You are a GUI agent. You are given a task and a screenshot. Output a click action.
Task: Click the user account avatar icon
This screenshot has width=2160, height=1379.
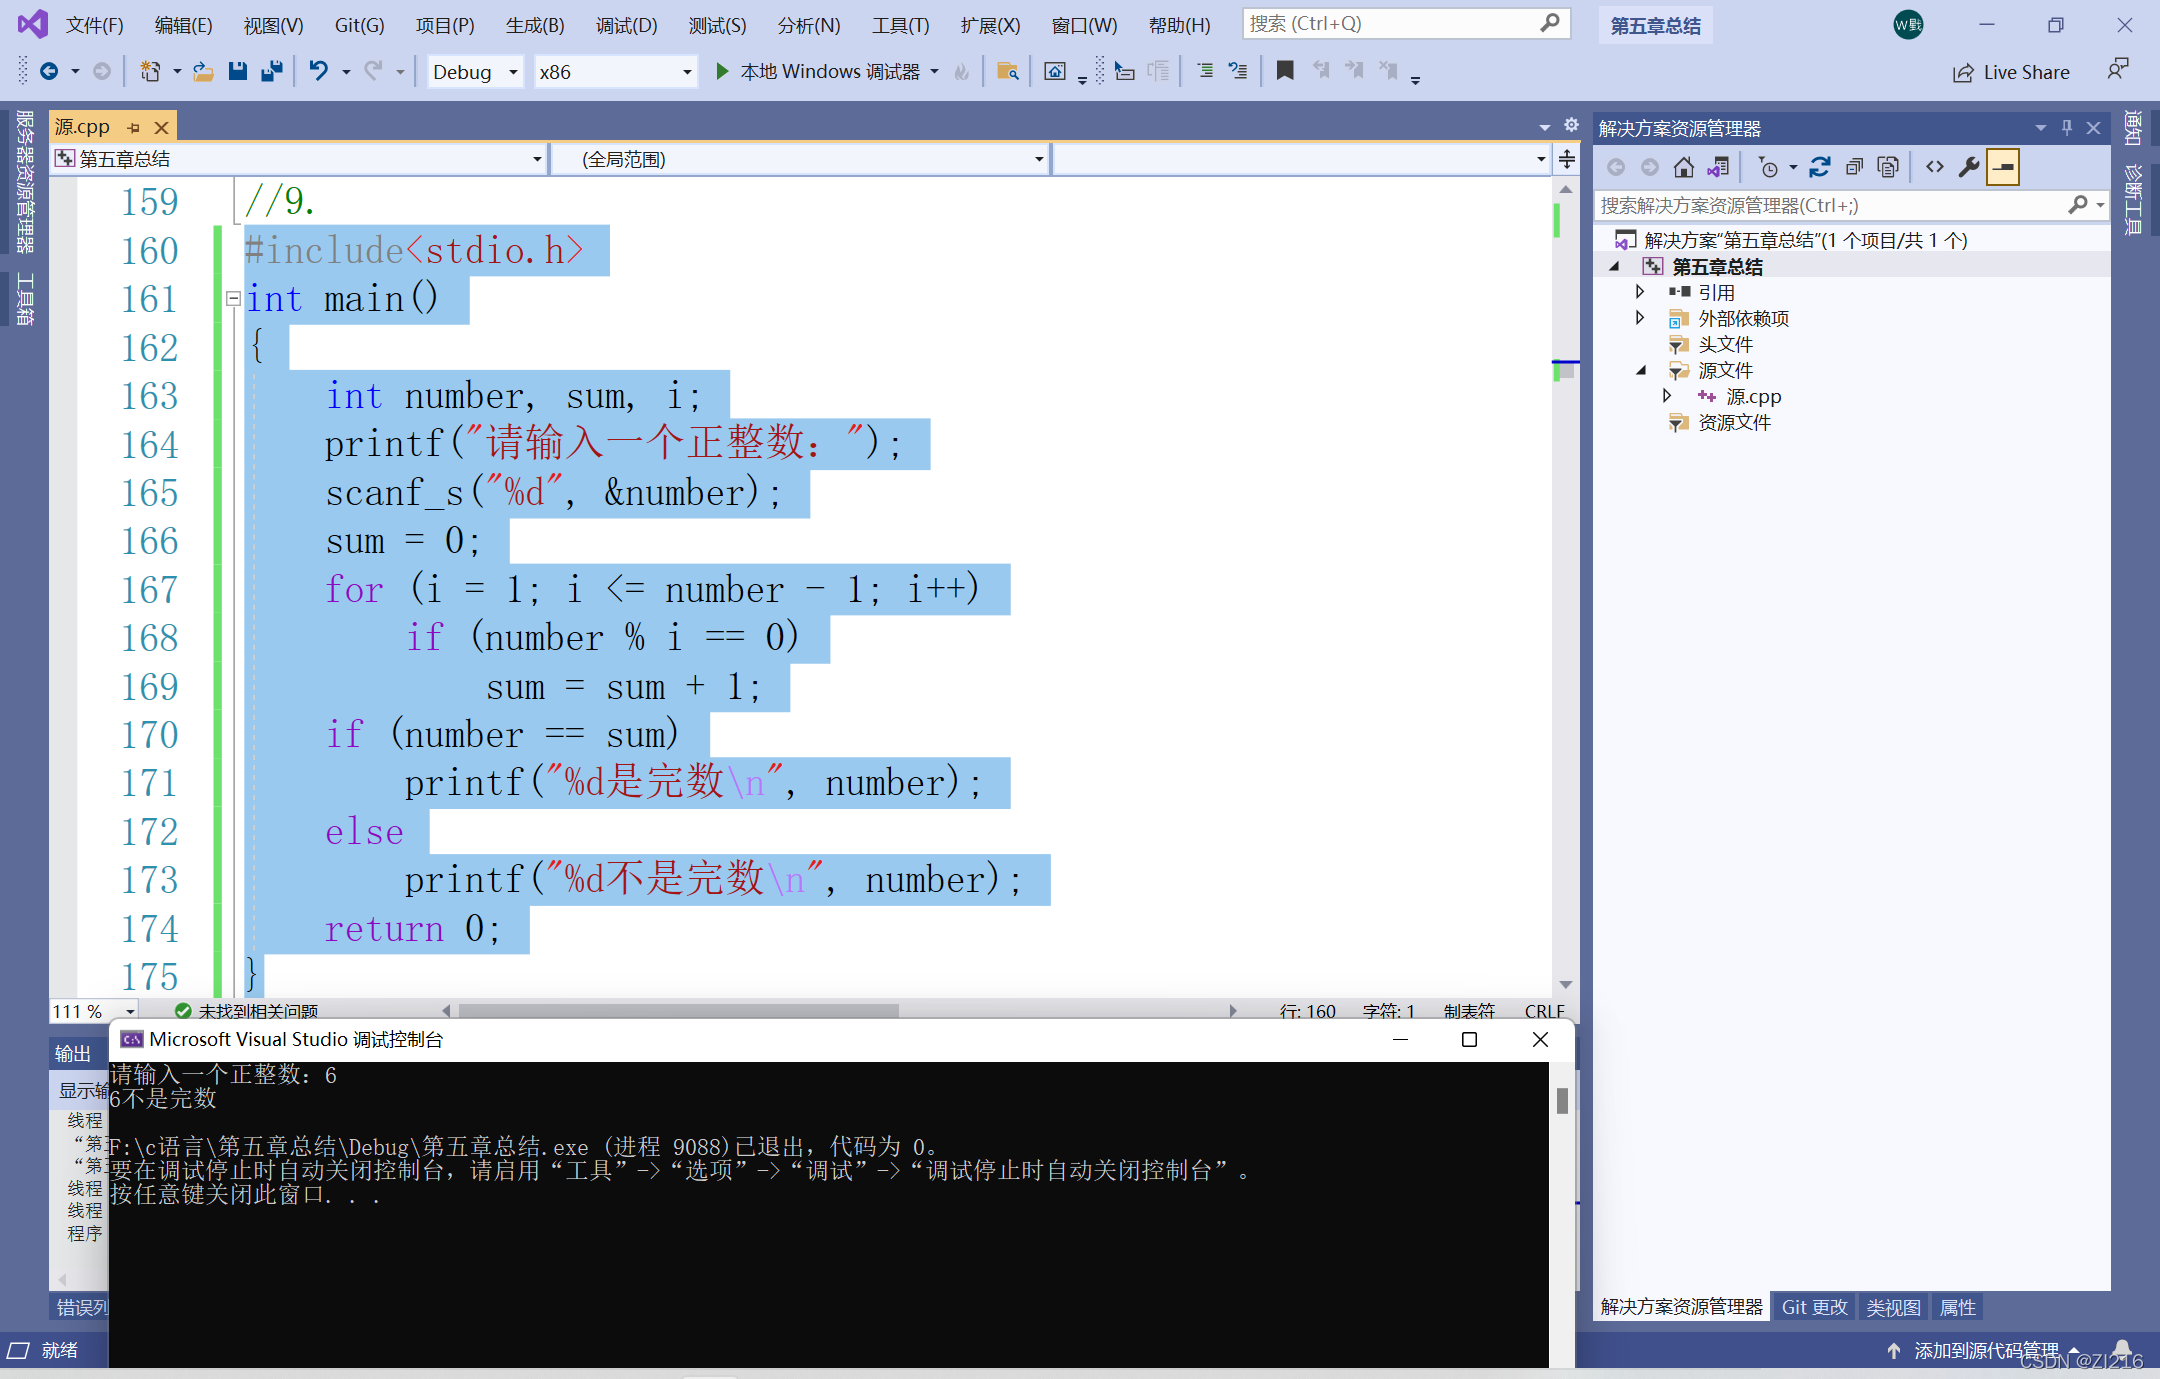pos(1908,25)
